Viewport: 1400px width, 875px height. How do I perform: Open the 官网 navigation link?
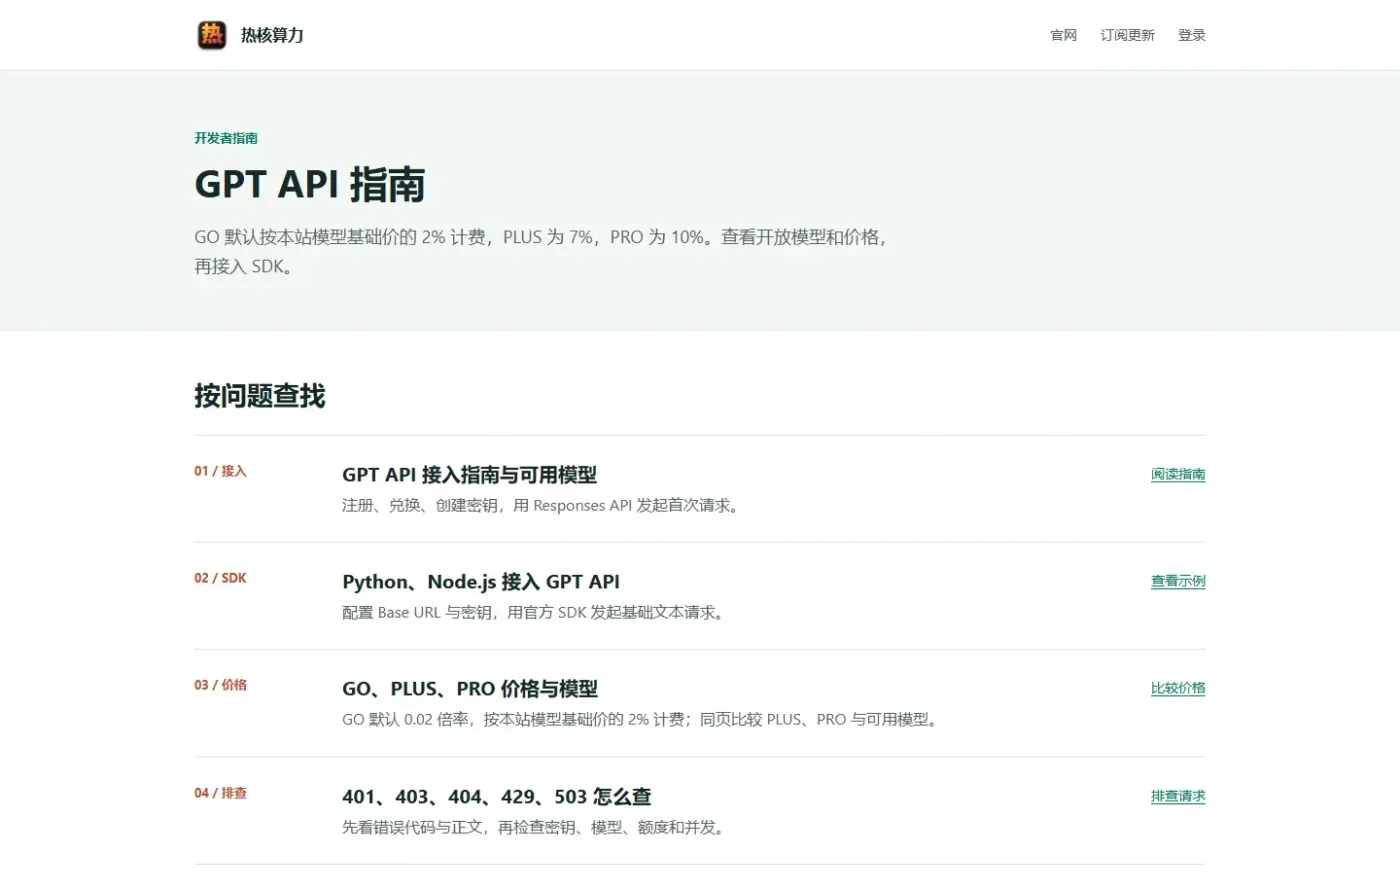pyautogui.click(x=1063, y=35)
